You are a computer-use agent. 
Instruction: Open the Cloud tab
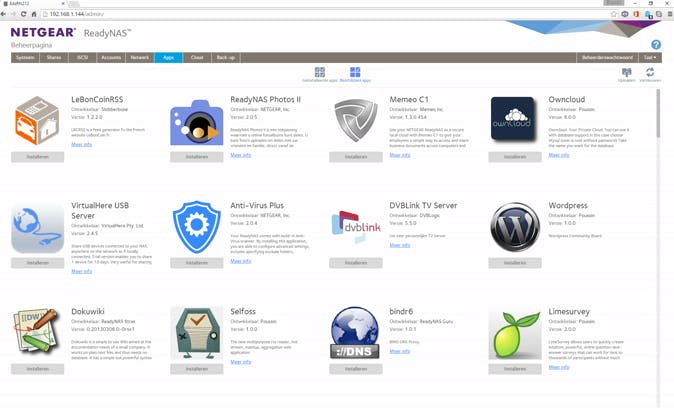click(197, 58)
